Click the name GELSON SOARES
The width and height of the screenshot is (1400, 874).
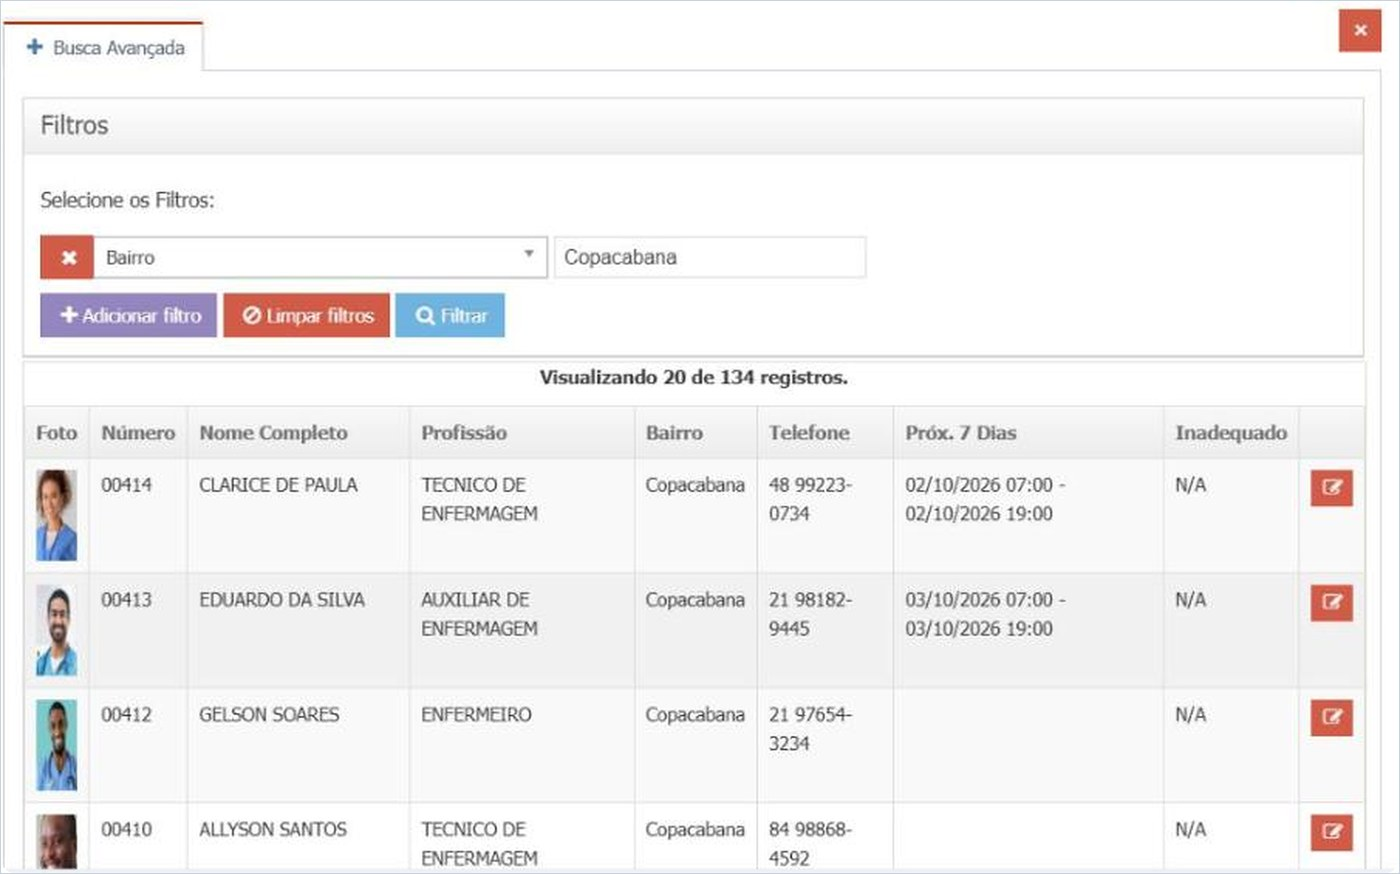coord(269,715)
